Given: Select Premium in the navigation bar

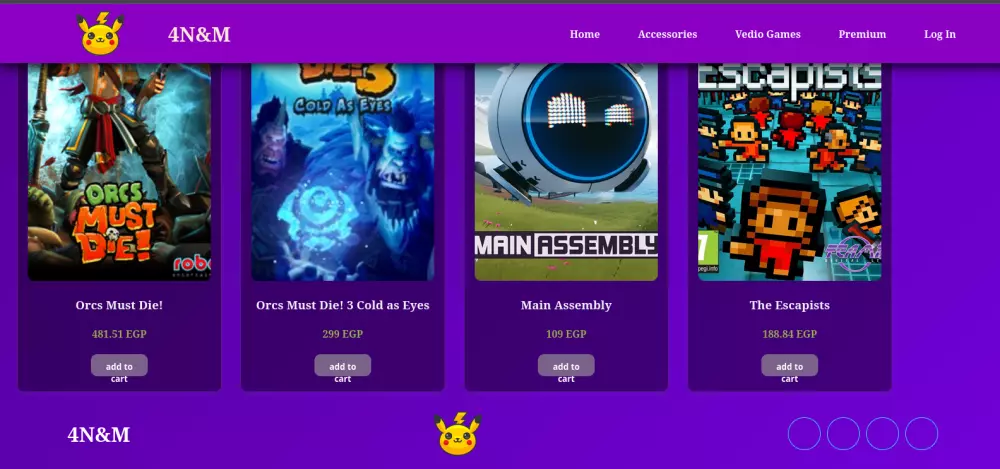Looking at the screenshot, I should (x=862, y=34).
